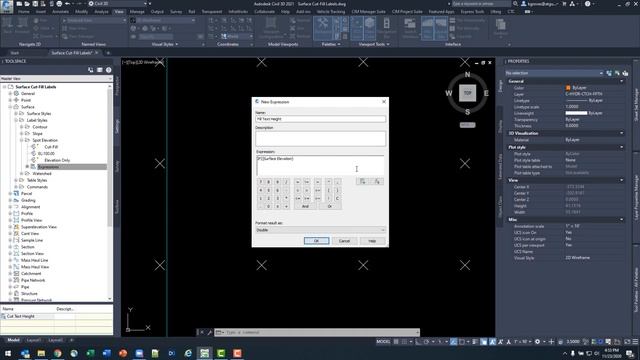Open the No selection dropdown in Properties
This screenshot has width=640, height=360.
[554, 73]
